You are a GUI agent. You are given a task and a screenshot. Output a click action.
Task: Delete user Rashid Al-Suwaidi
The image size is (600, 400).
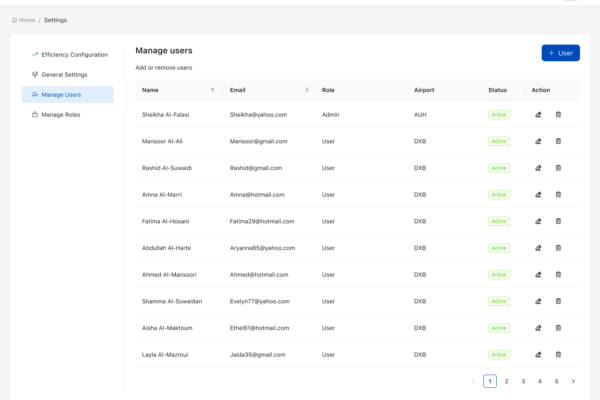tap(558, 168)
